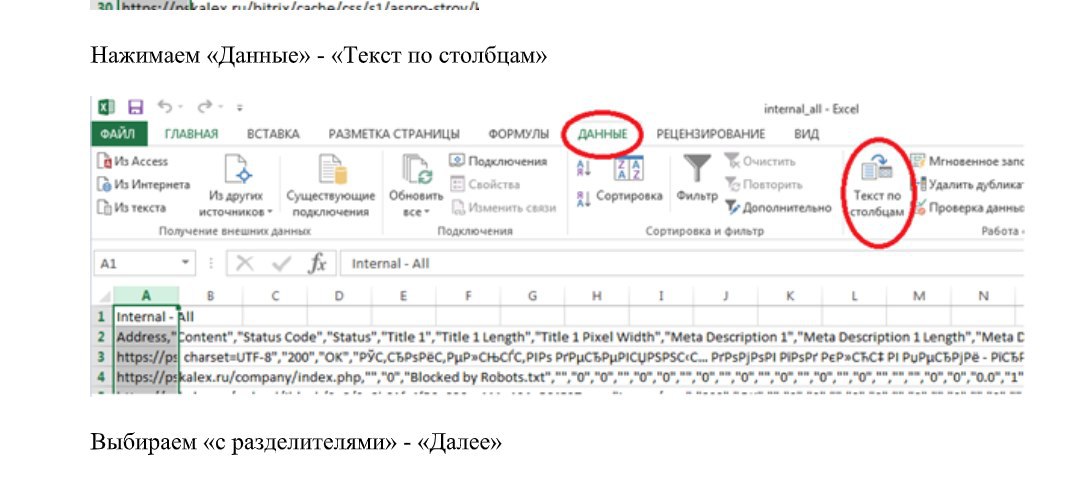This screenshot has height=499, width=1085.
Task: Click the Свойства connection button
Action: coord(485,184)
